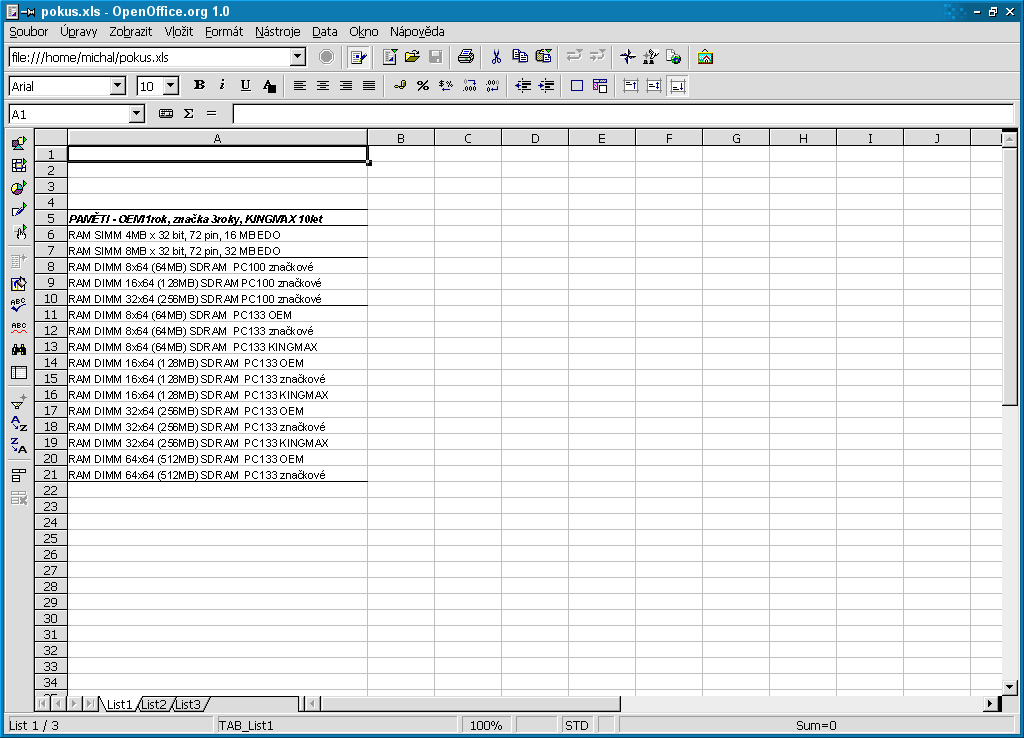
Task: Click the horizontal scrollbar right arrow
Action: [991, 703]
